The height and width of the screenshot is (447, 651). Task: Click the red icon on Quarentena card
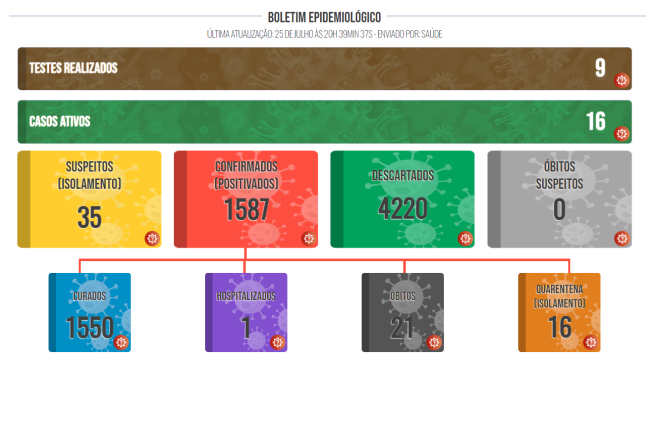(x=591, y=342)
